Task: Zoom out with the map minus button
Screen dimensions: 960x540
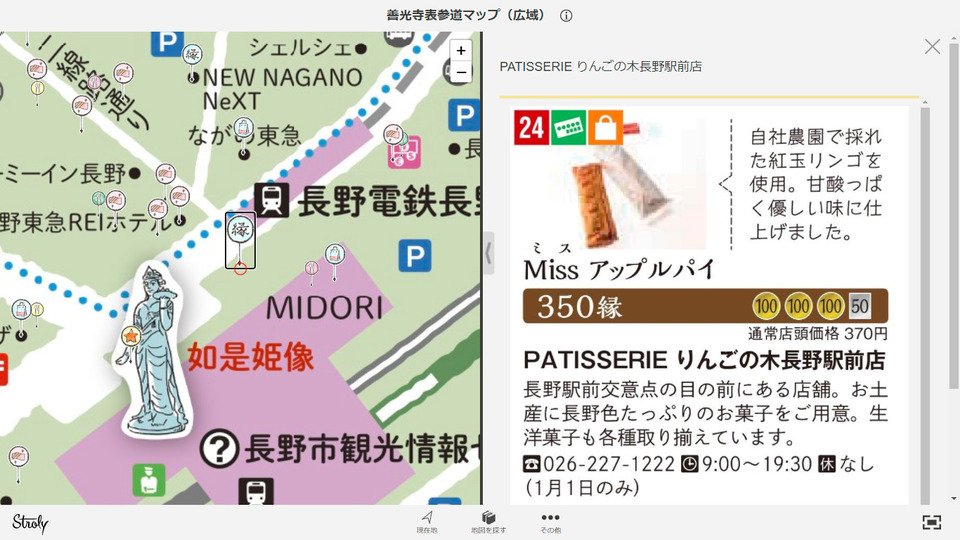Action: point(461,72)
